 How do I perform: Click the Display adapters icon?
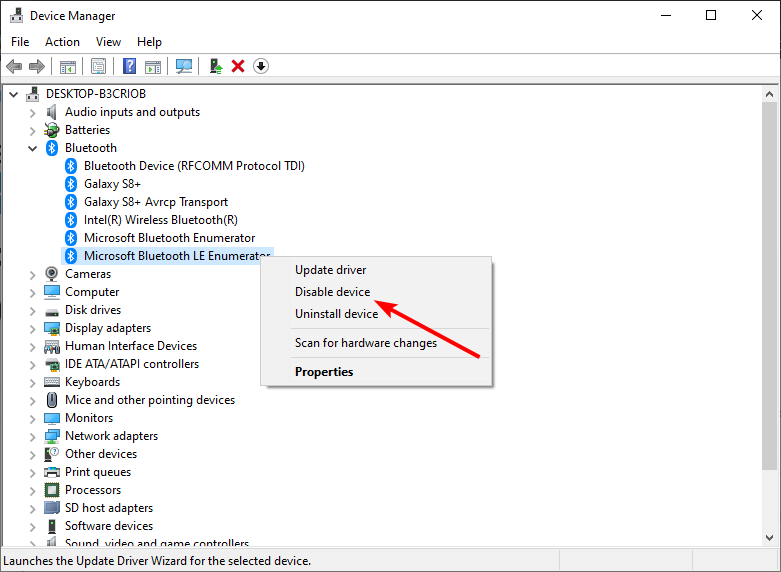52,328
